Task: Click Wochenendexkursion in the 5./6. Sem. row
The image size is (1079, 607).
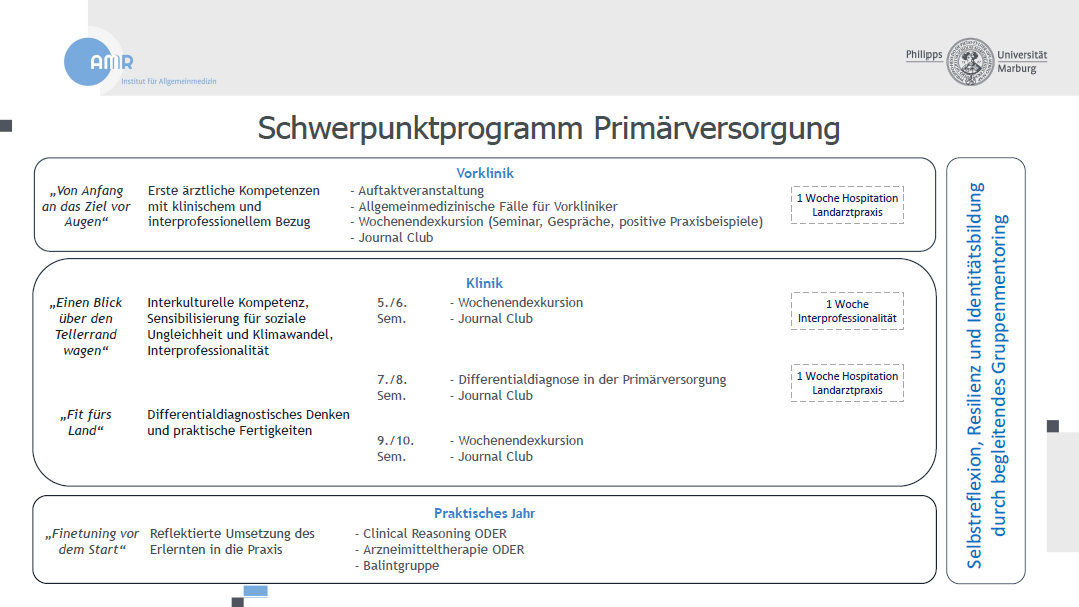Action: [x=516, y=303]
